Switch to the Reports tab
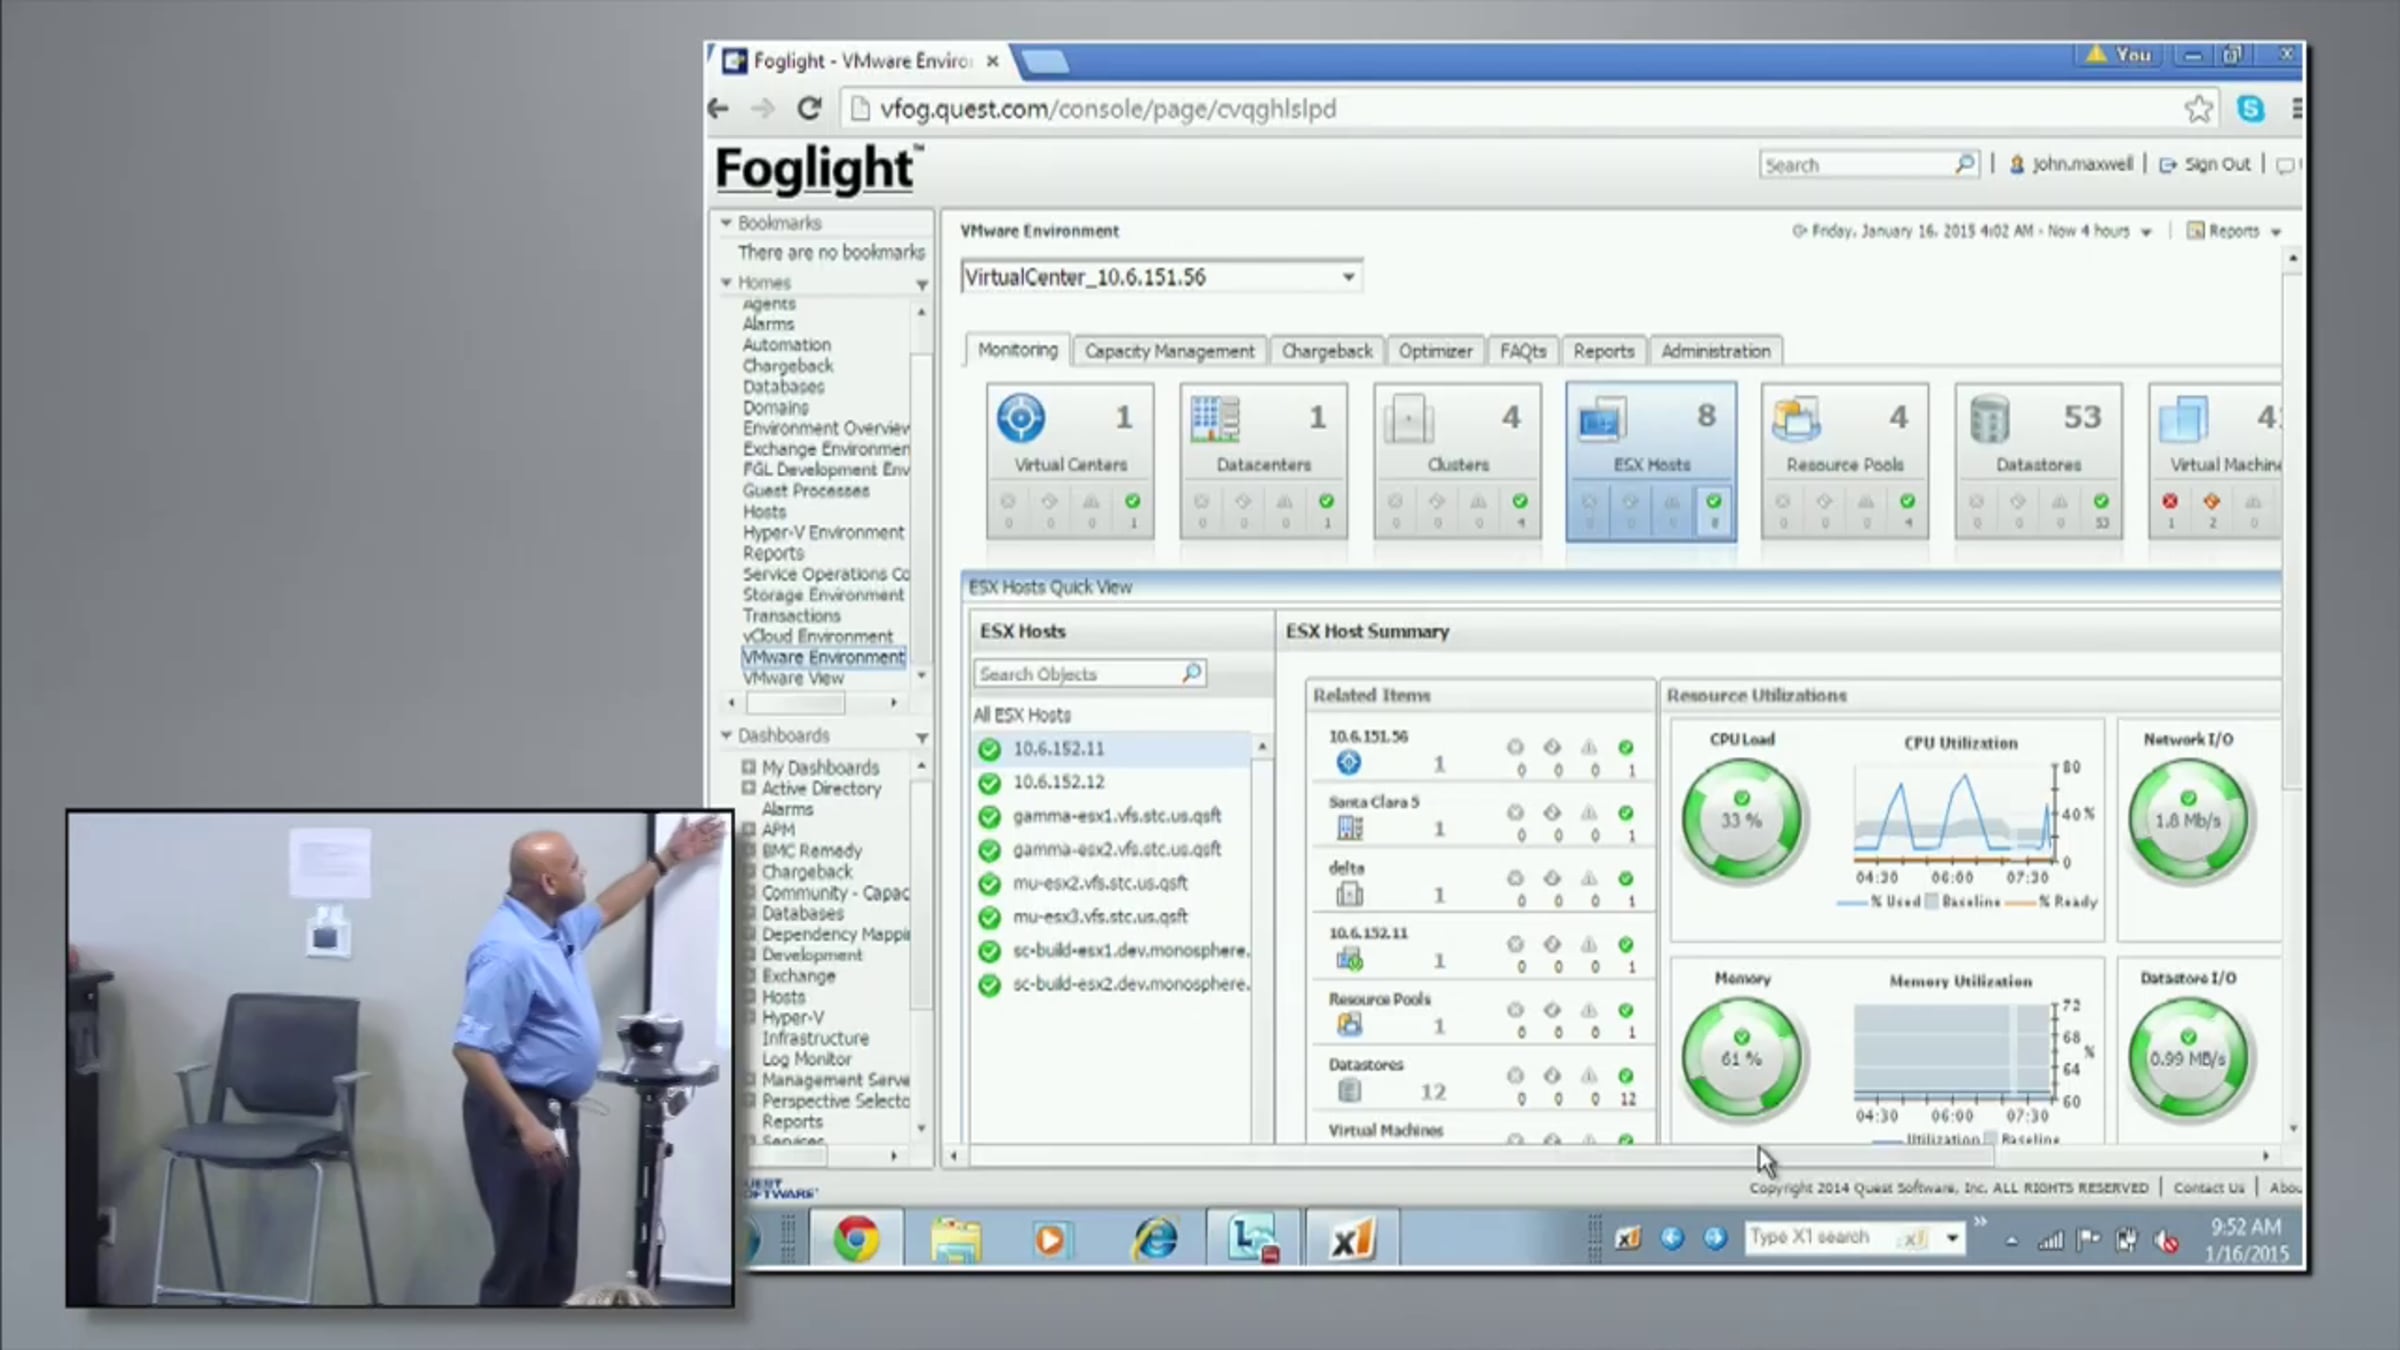Viewport: 2400px width, 1350px height. coord(1603,351)
